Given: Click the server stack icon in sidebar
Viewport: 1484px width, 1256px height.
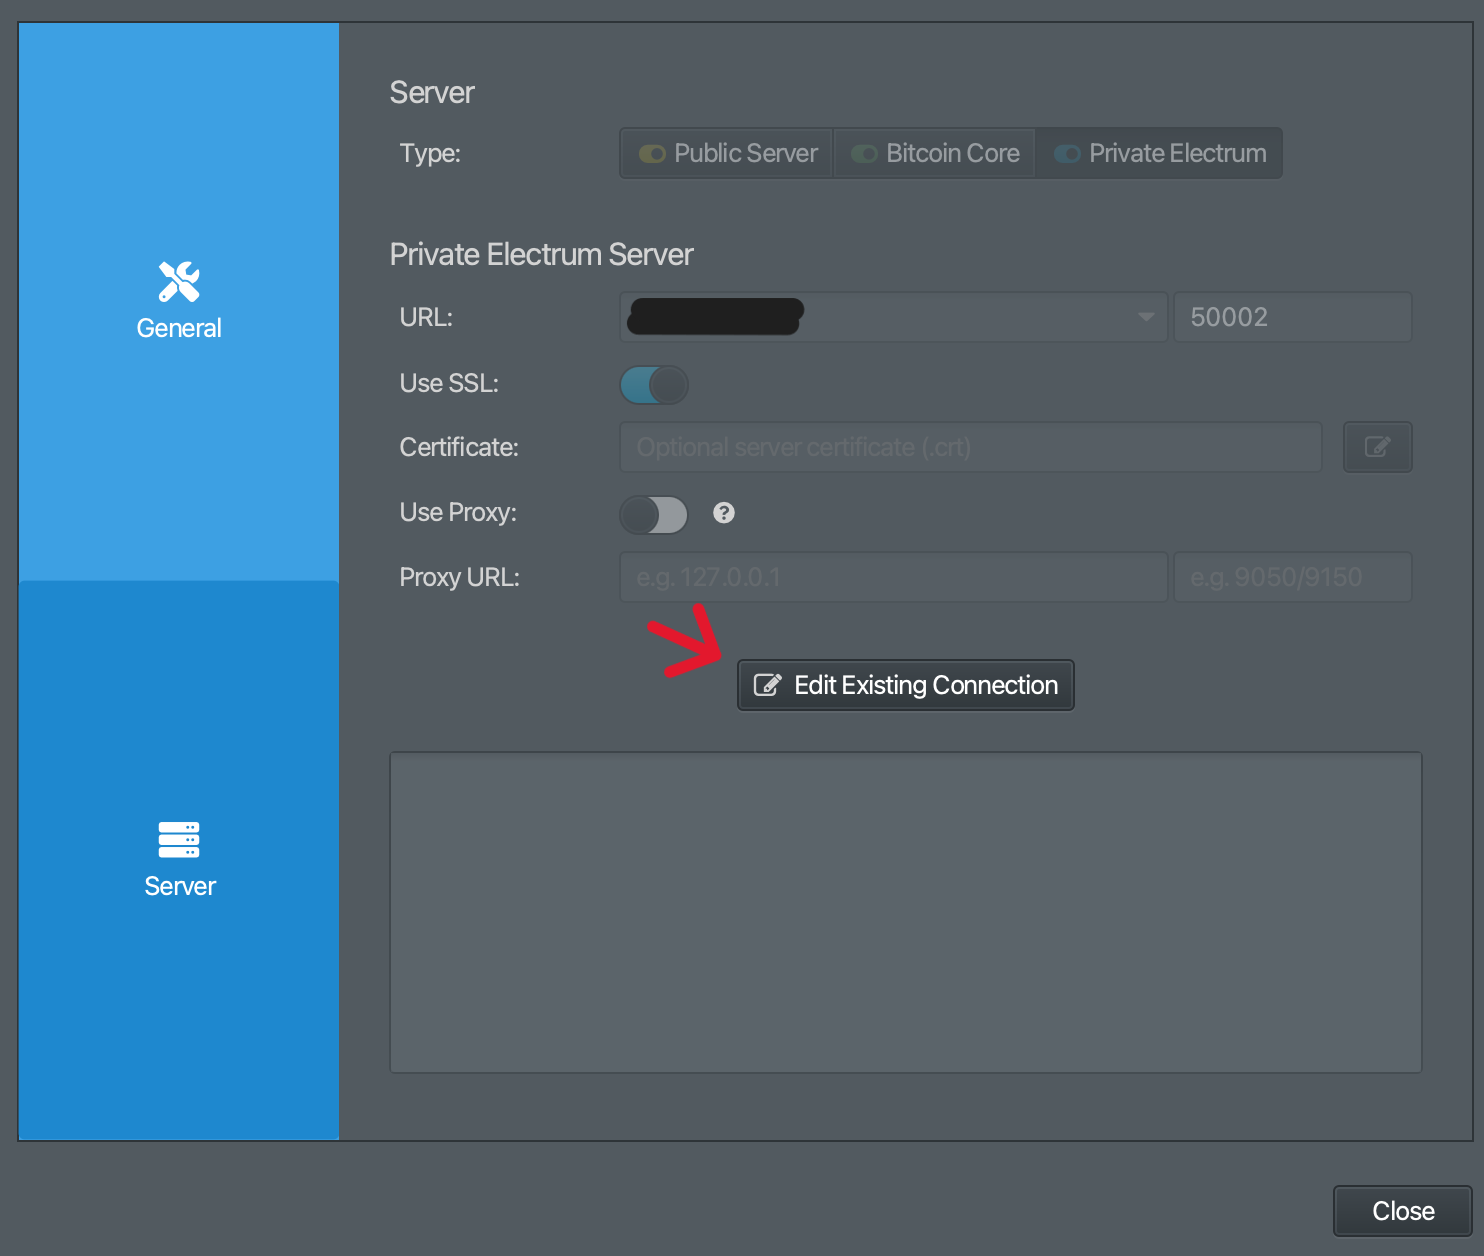Looking at the screenshot, I should [x=178, y=840].
